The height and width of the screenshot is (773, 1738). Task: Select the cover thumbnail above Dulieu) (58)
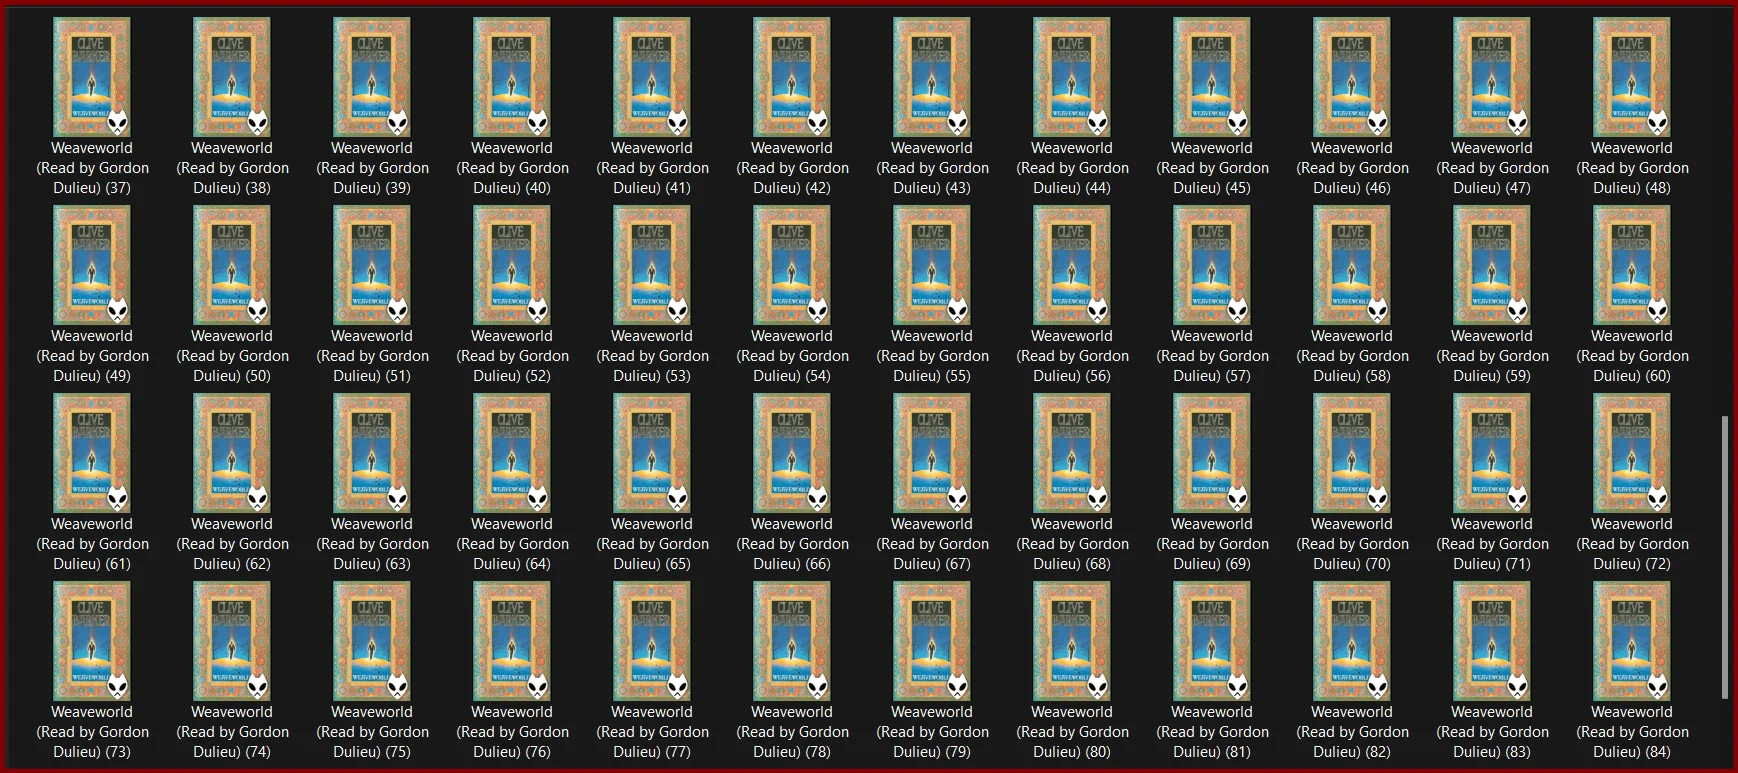pyautogui.click(x=1352, y=265)
